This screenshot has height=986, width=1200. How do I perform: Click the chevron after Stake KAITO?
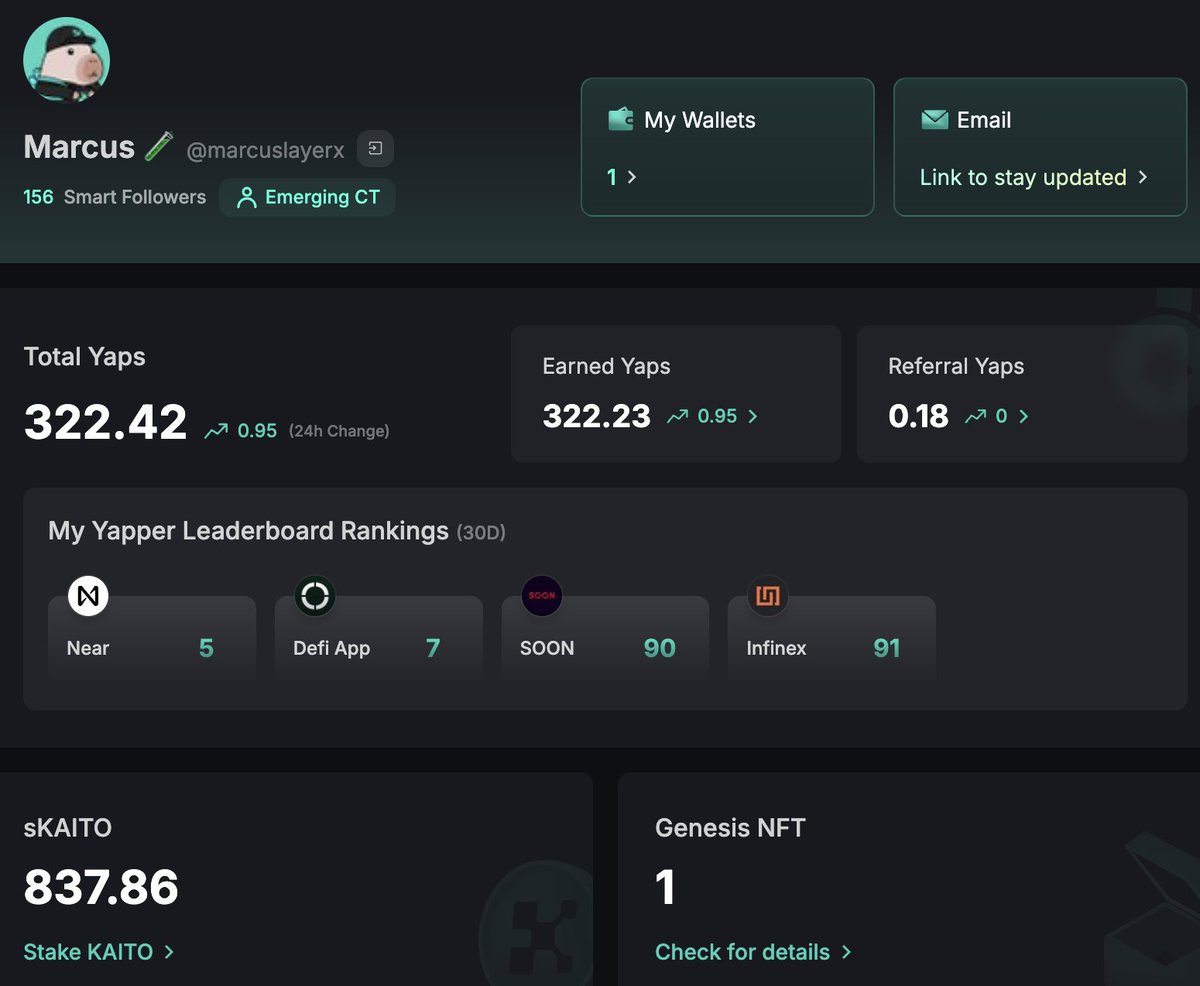coord(169,952)
